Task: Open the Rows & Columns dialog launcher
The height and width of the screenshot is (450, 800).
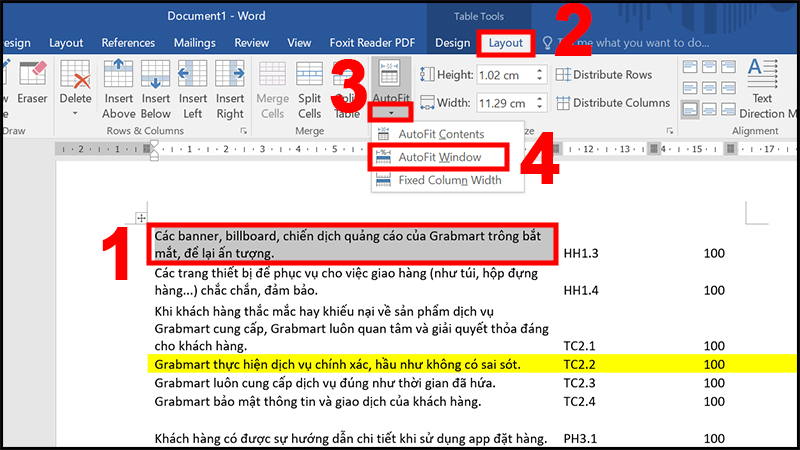Action: point(244,131)
